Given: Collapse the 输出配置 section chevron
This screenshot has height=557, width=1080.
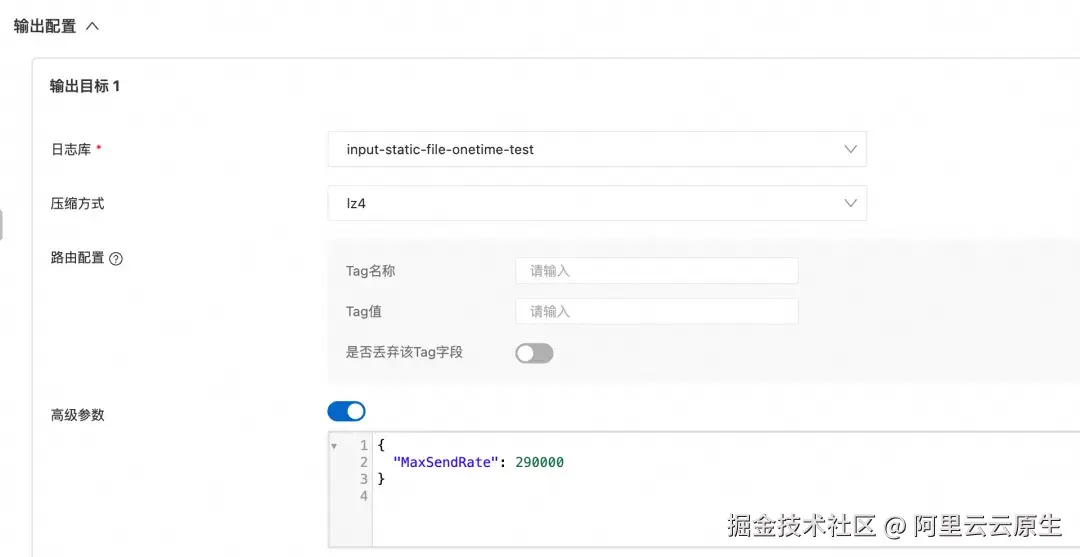Looking at the screenshot, I should (x=92, y=26).
